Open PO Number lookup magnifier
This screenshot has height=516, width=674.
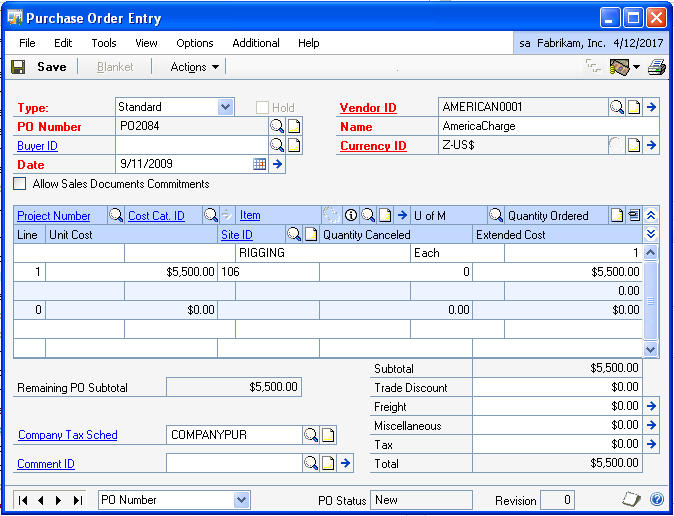pyautogui.click(x=277, y=126)
